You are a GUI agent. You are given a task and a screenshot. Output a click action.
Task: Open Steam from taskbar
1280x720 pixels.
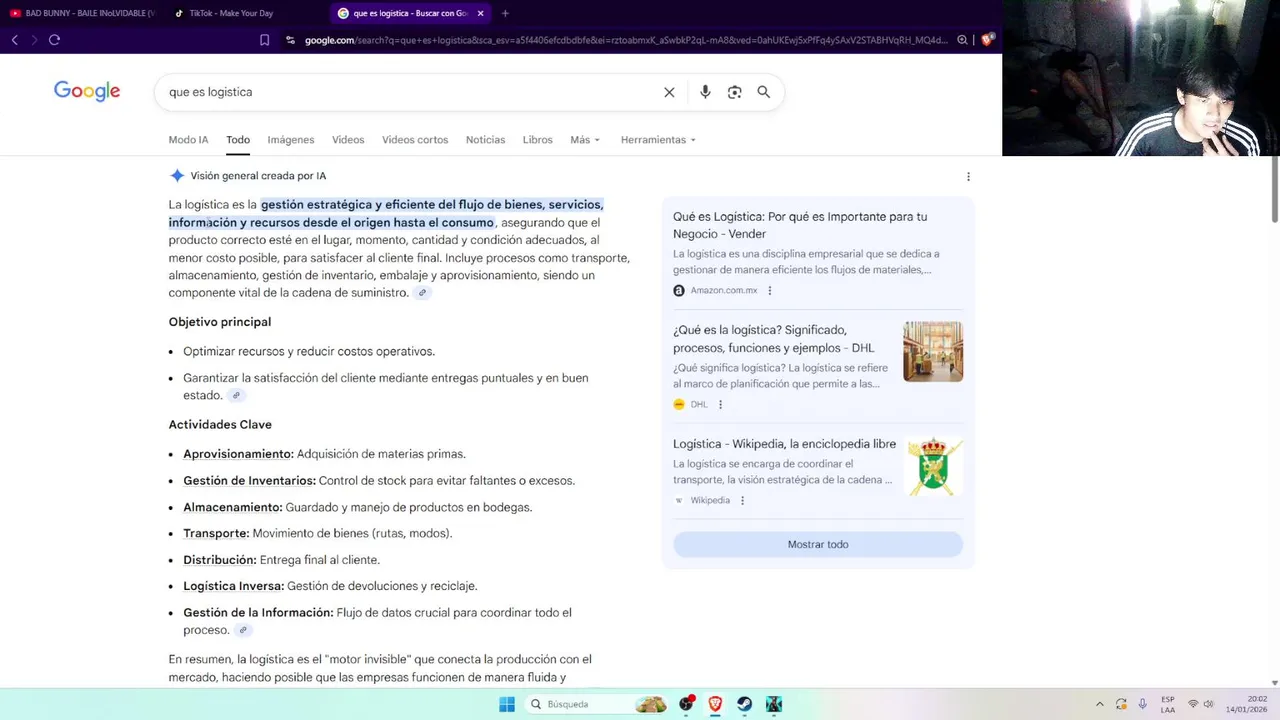(x=744, y=704)
